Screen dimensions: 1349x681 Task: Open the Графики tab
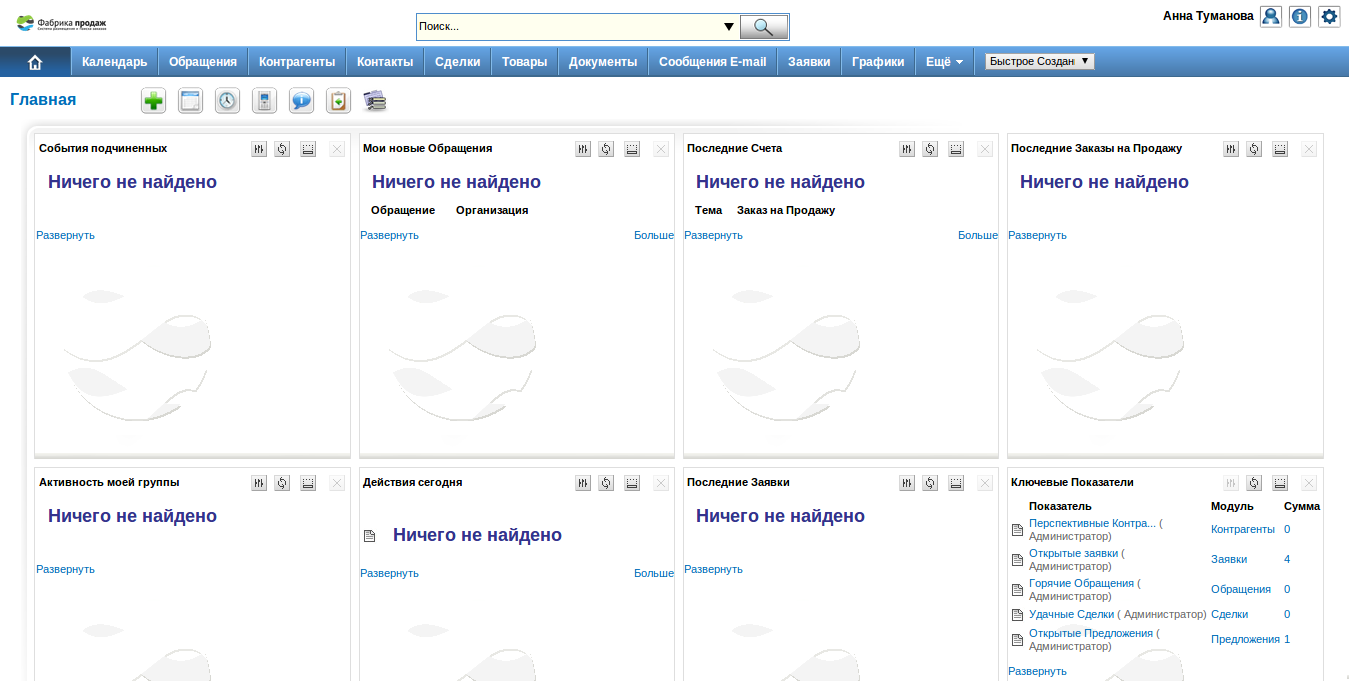[x=878, y=62]
